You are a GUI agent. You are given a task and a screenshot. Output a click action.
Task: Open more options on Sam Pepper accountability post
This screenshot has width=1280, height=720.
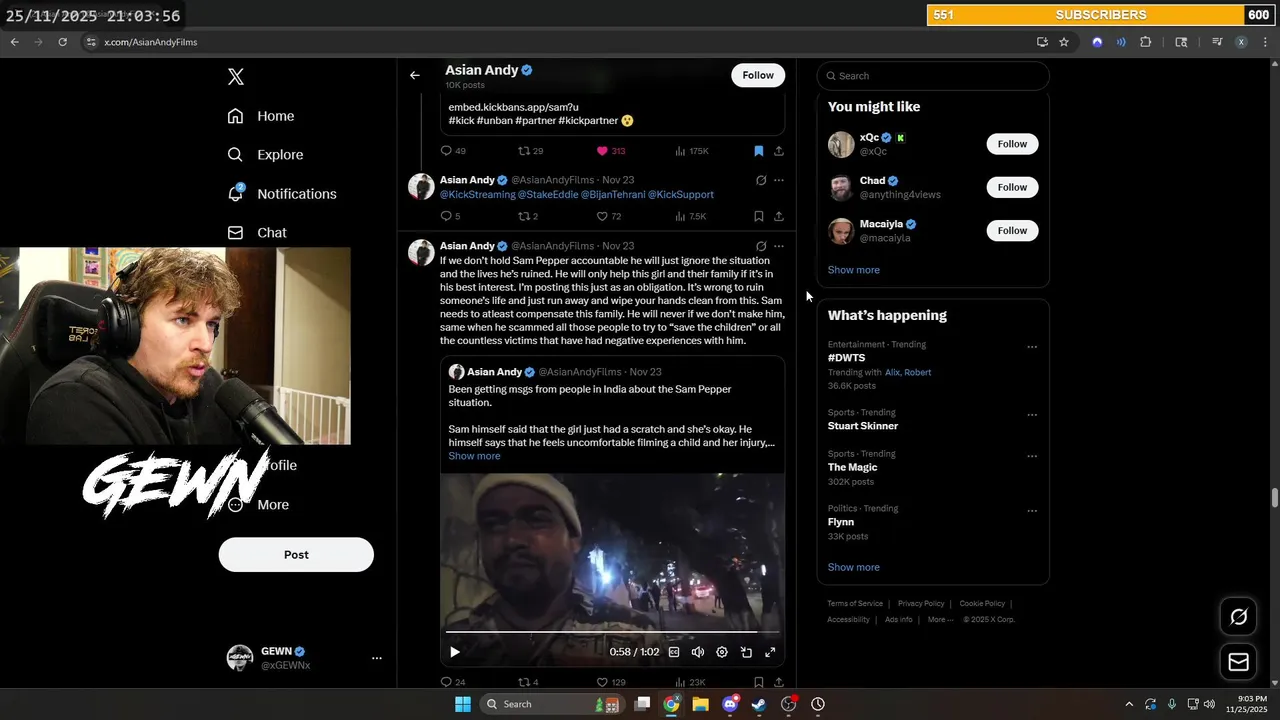779,246
